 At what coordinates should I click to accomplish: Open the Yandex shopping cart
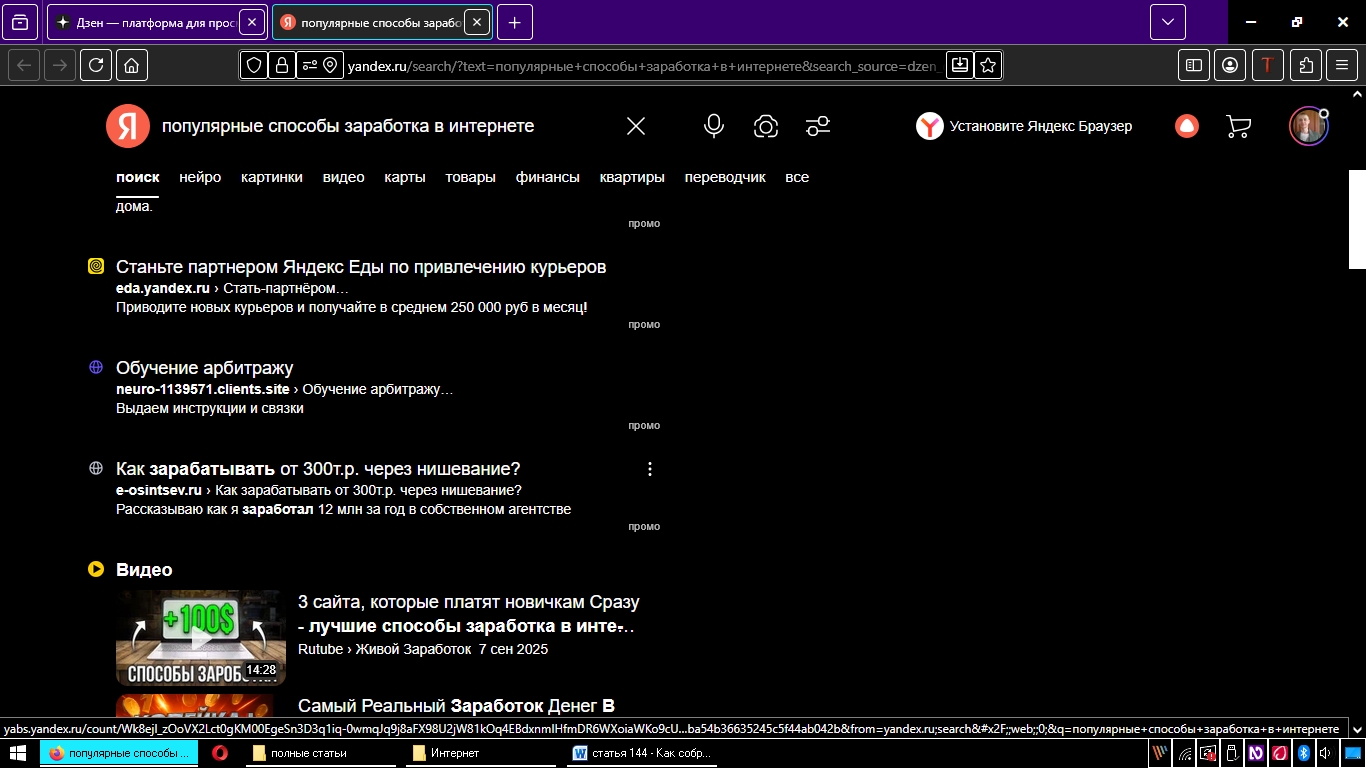(1237, 126)
